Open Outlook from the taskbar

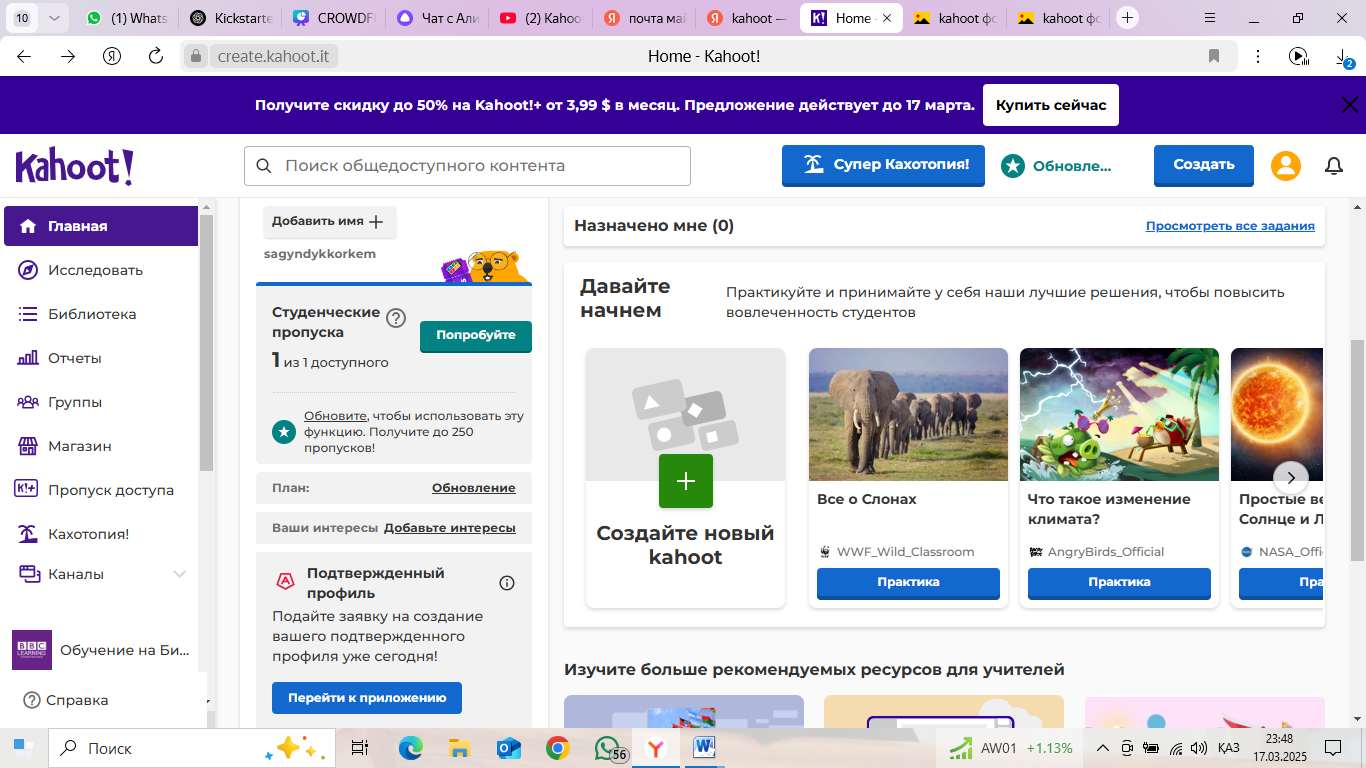[509, 747]
